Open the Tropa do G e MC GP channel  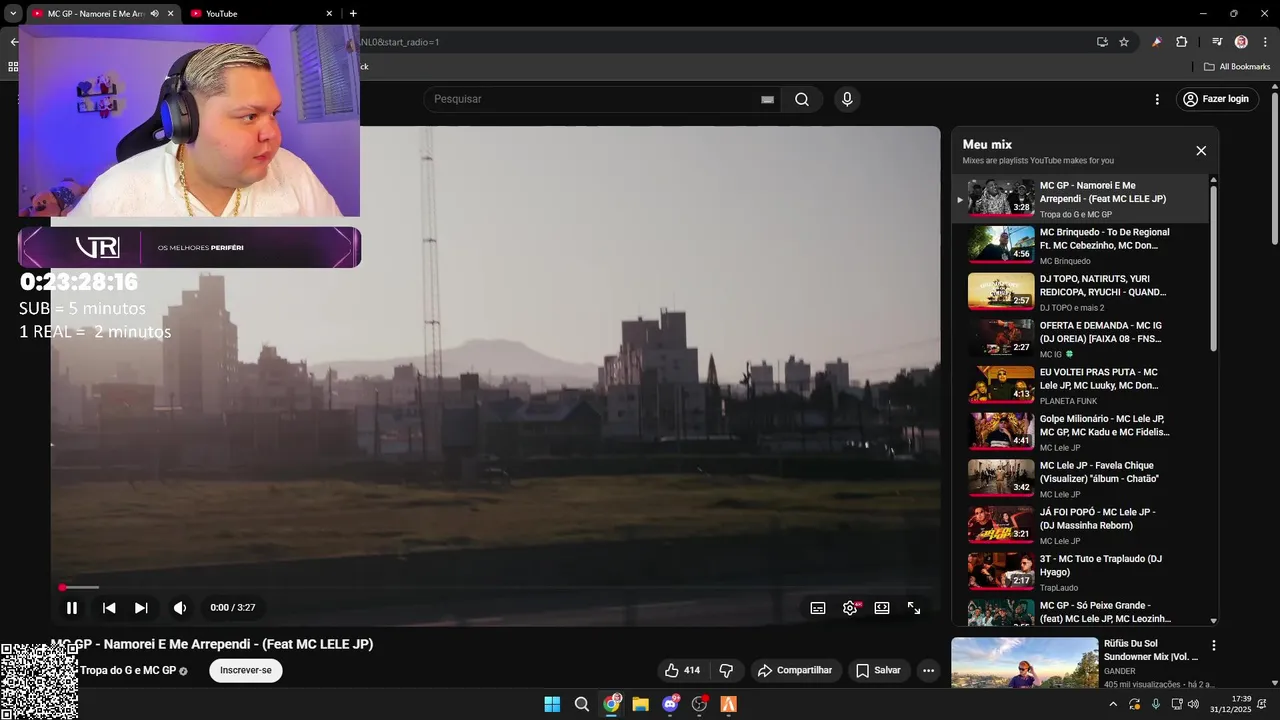click(128, 671)
